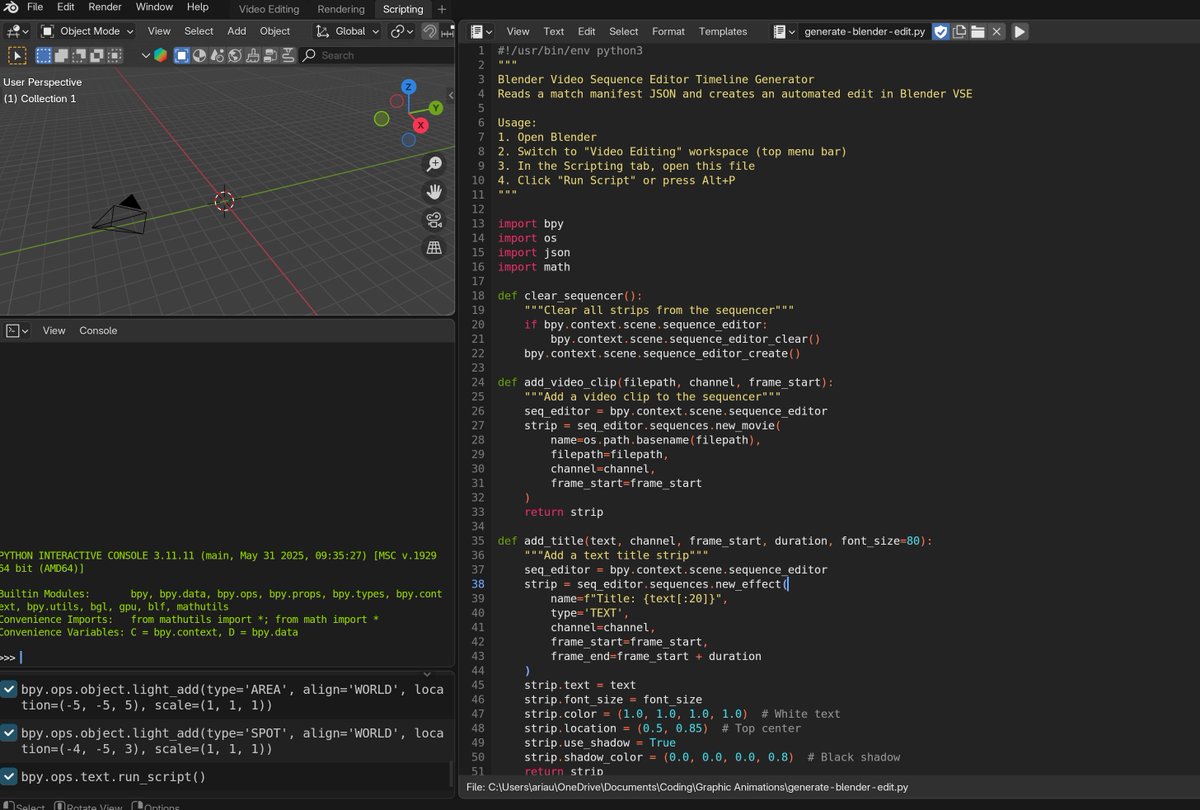
Task: Click the pan hand icon in viewport
Action: point(434,192)
